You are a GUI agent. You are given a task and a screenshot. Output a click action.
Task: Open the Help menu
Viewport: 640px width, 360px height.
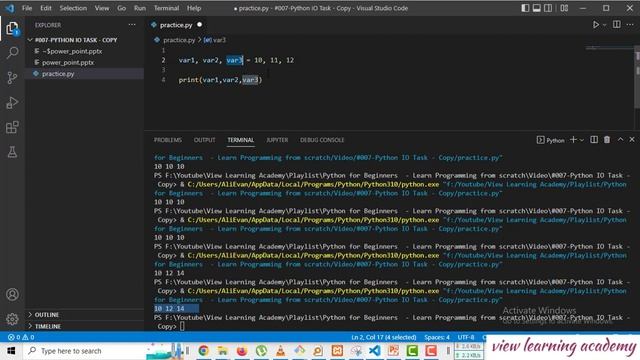[194, 8]
